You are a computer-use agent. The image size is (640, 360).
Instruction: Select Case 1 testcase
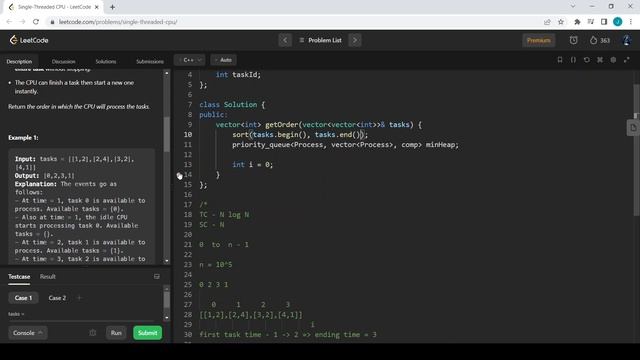tap(23, 298)
